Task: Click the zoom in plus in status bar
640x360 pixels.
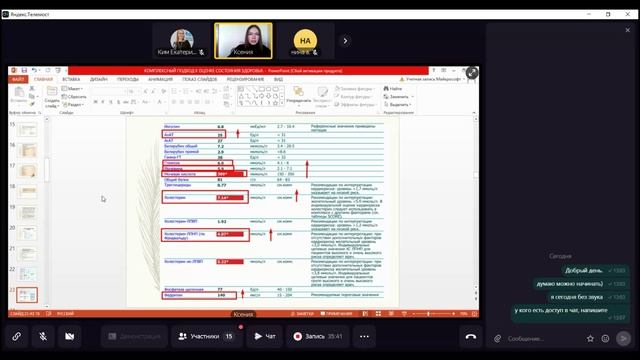Action: (453, 313)
